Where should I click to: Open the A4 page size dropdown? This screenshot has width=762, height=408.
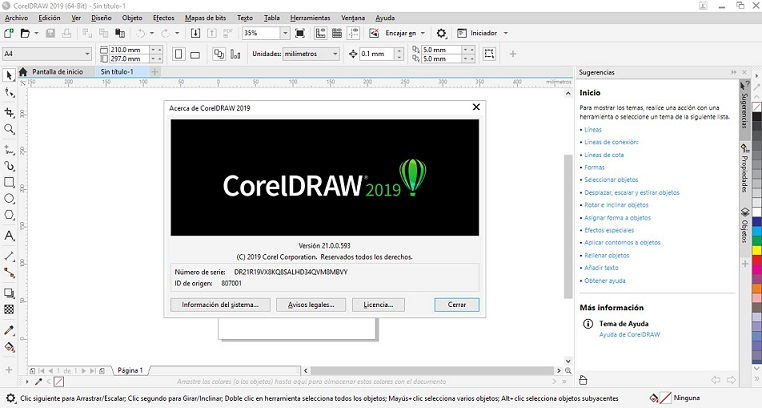[x=87, y=53]
